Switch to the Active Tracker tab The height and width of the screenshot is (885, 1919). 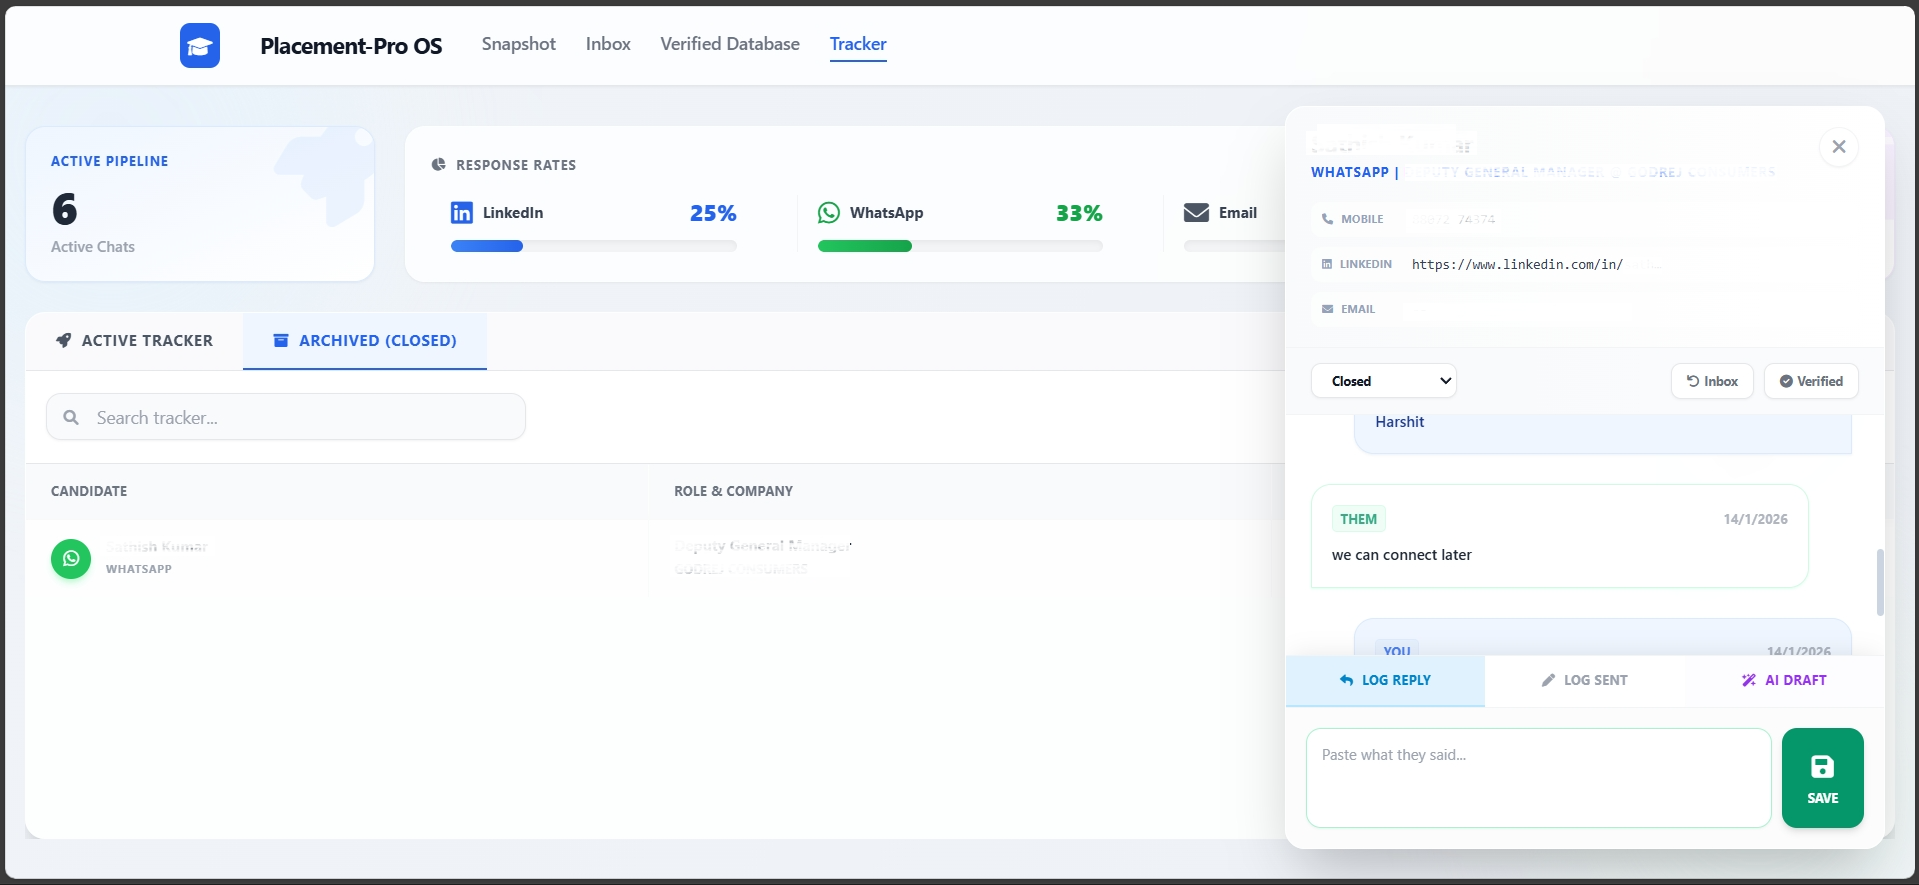(x=135, y=341)
